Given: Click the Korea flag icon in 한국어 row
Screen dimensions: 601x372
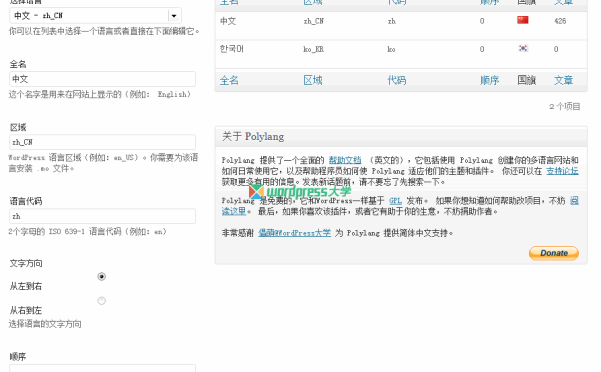Looking at the screenshot, I should [x=523, y=48].
